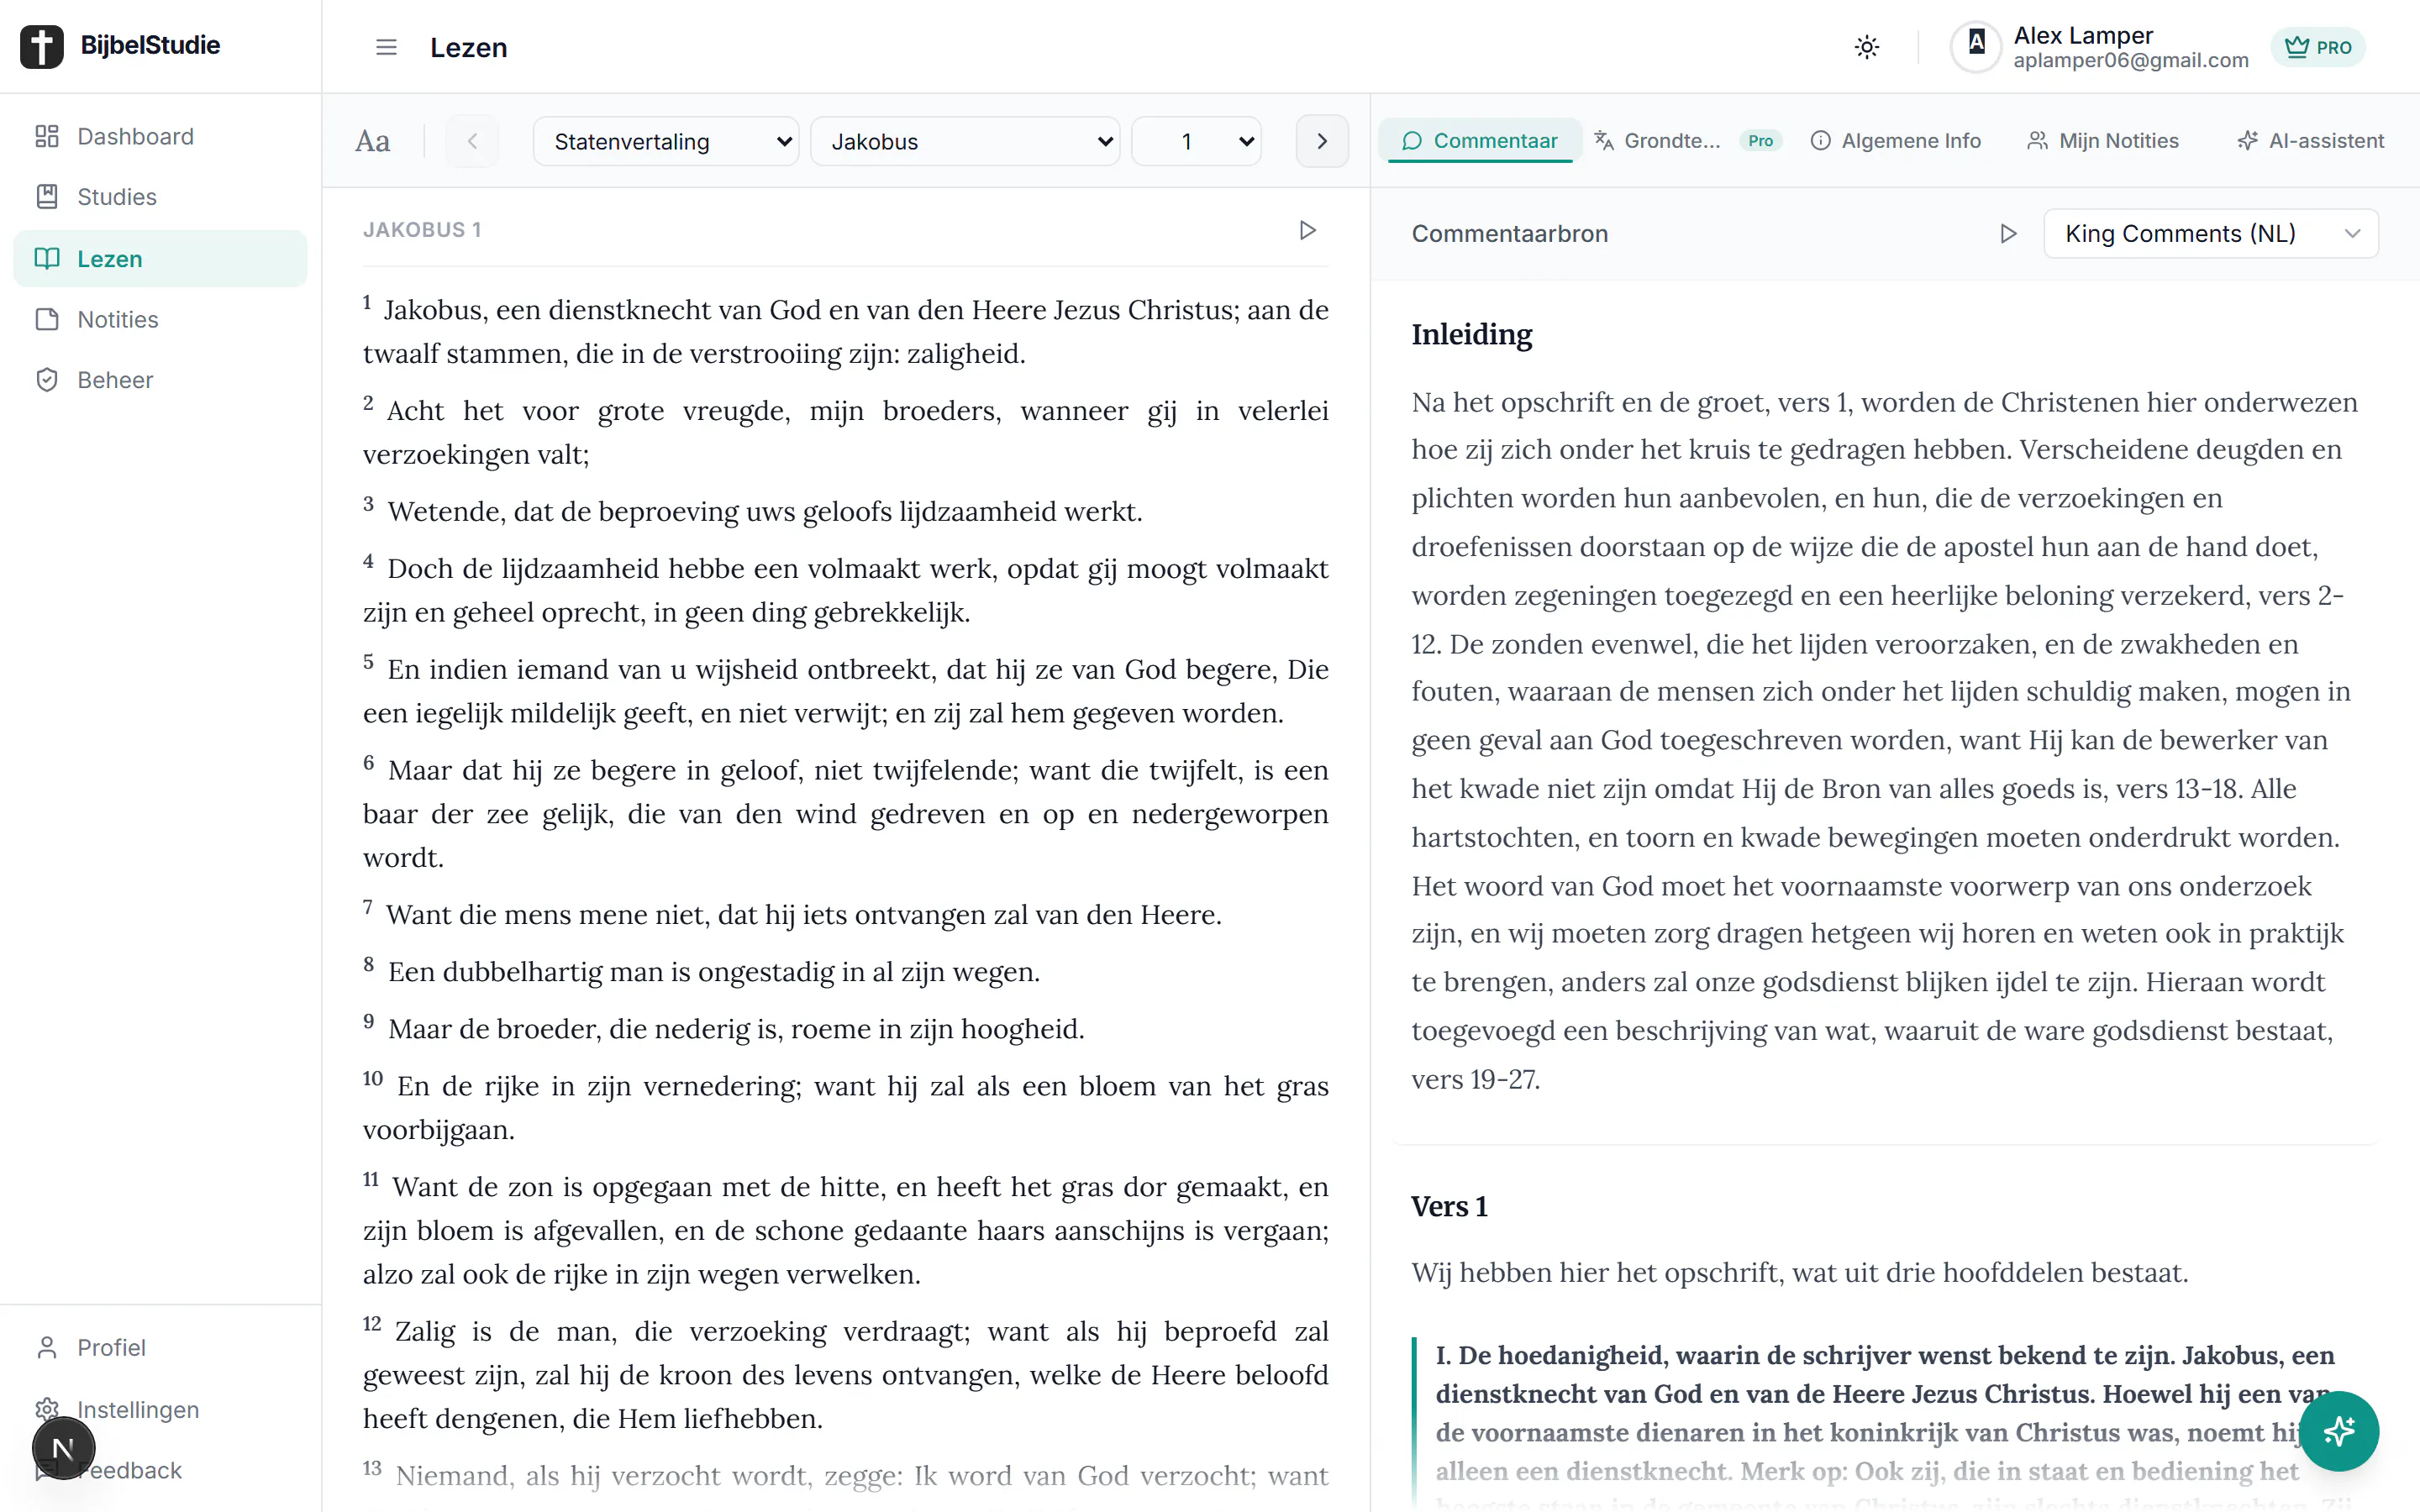The height and width of the screenshot is (1512, 2420).
Task: Select verse 1 starting 'Jakobus, een dienstknecht'
Action: 845,331
